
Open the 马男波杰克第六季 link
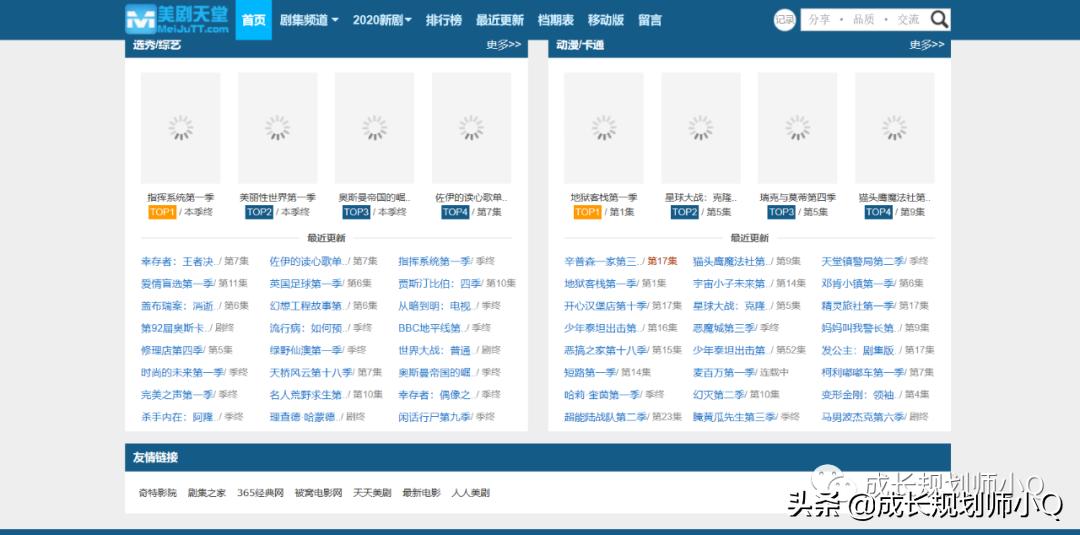click(x=863, y=417)
